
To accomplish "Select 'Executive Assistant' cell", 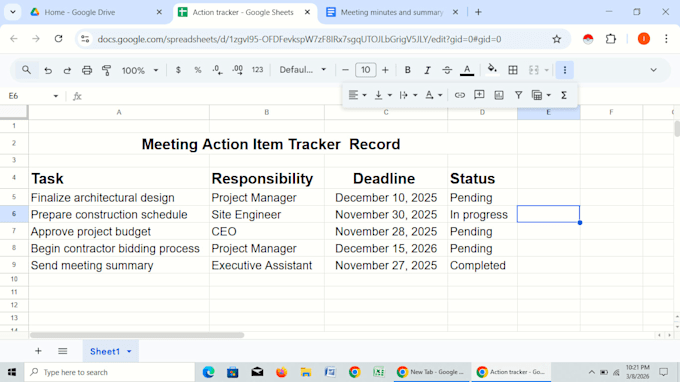I will pyautogui.click(x=267, y=265).
